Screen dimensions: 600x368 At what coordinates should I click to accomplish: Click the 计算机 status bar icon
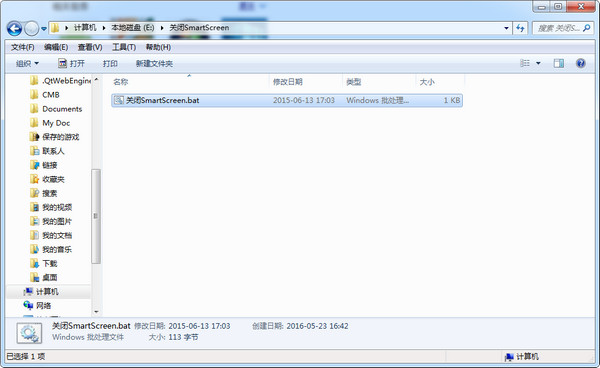509,357
